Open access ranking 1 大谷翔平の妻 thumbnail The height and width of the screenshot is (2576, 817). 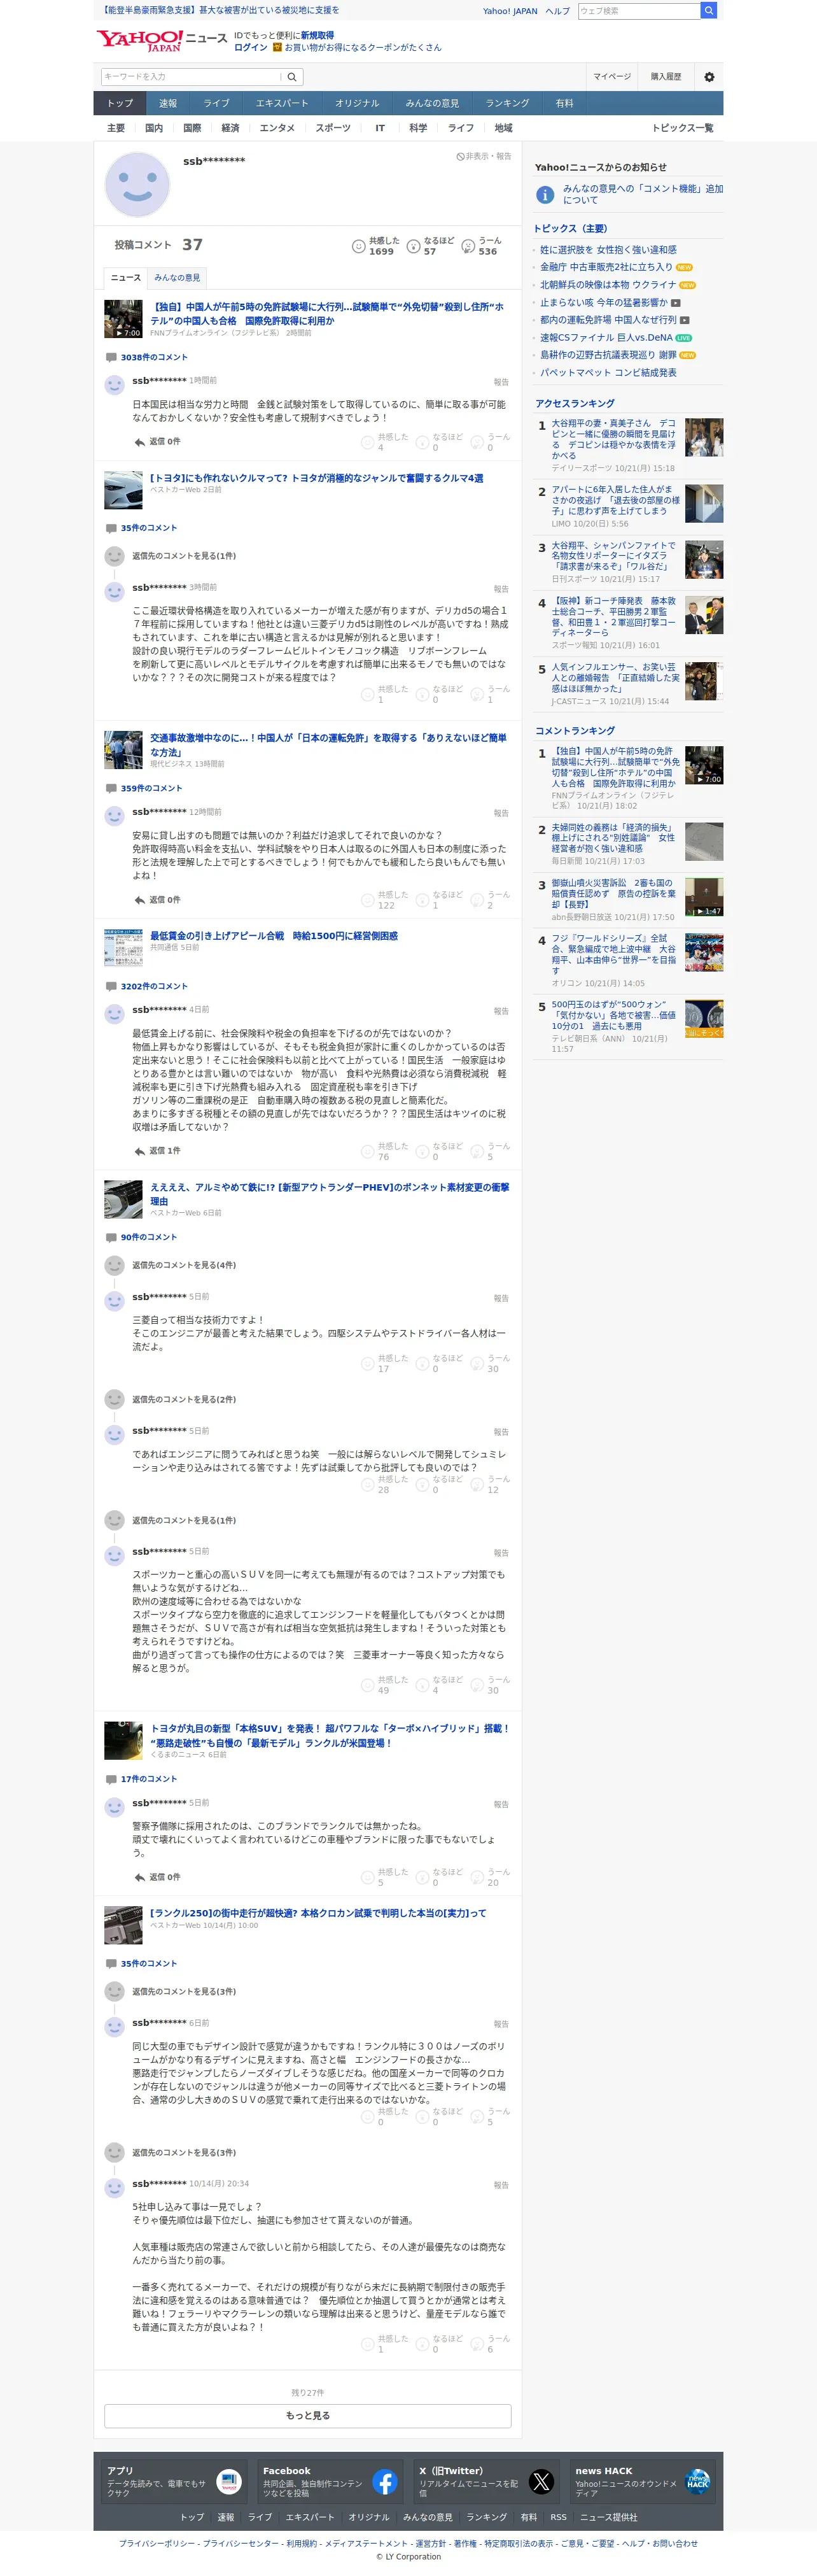704,438
